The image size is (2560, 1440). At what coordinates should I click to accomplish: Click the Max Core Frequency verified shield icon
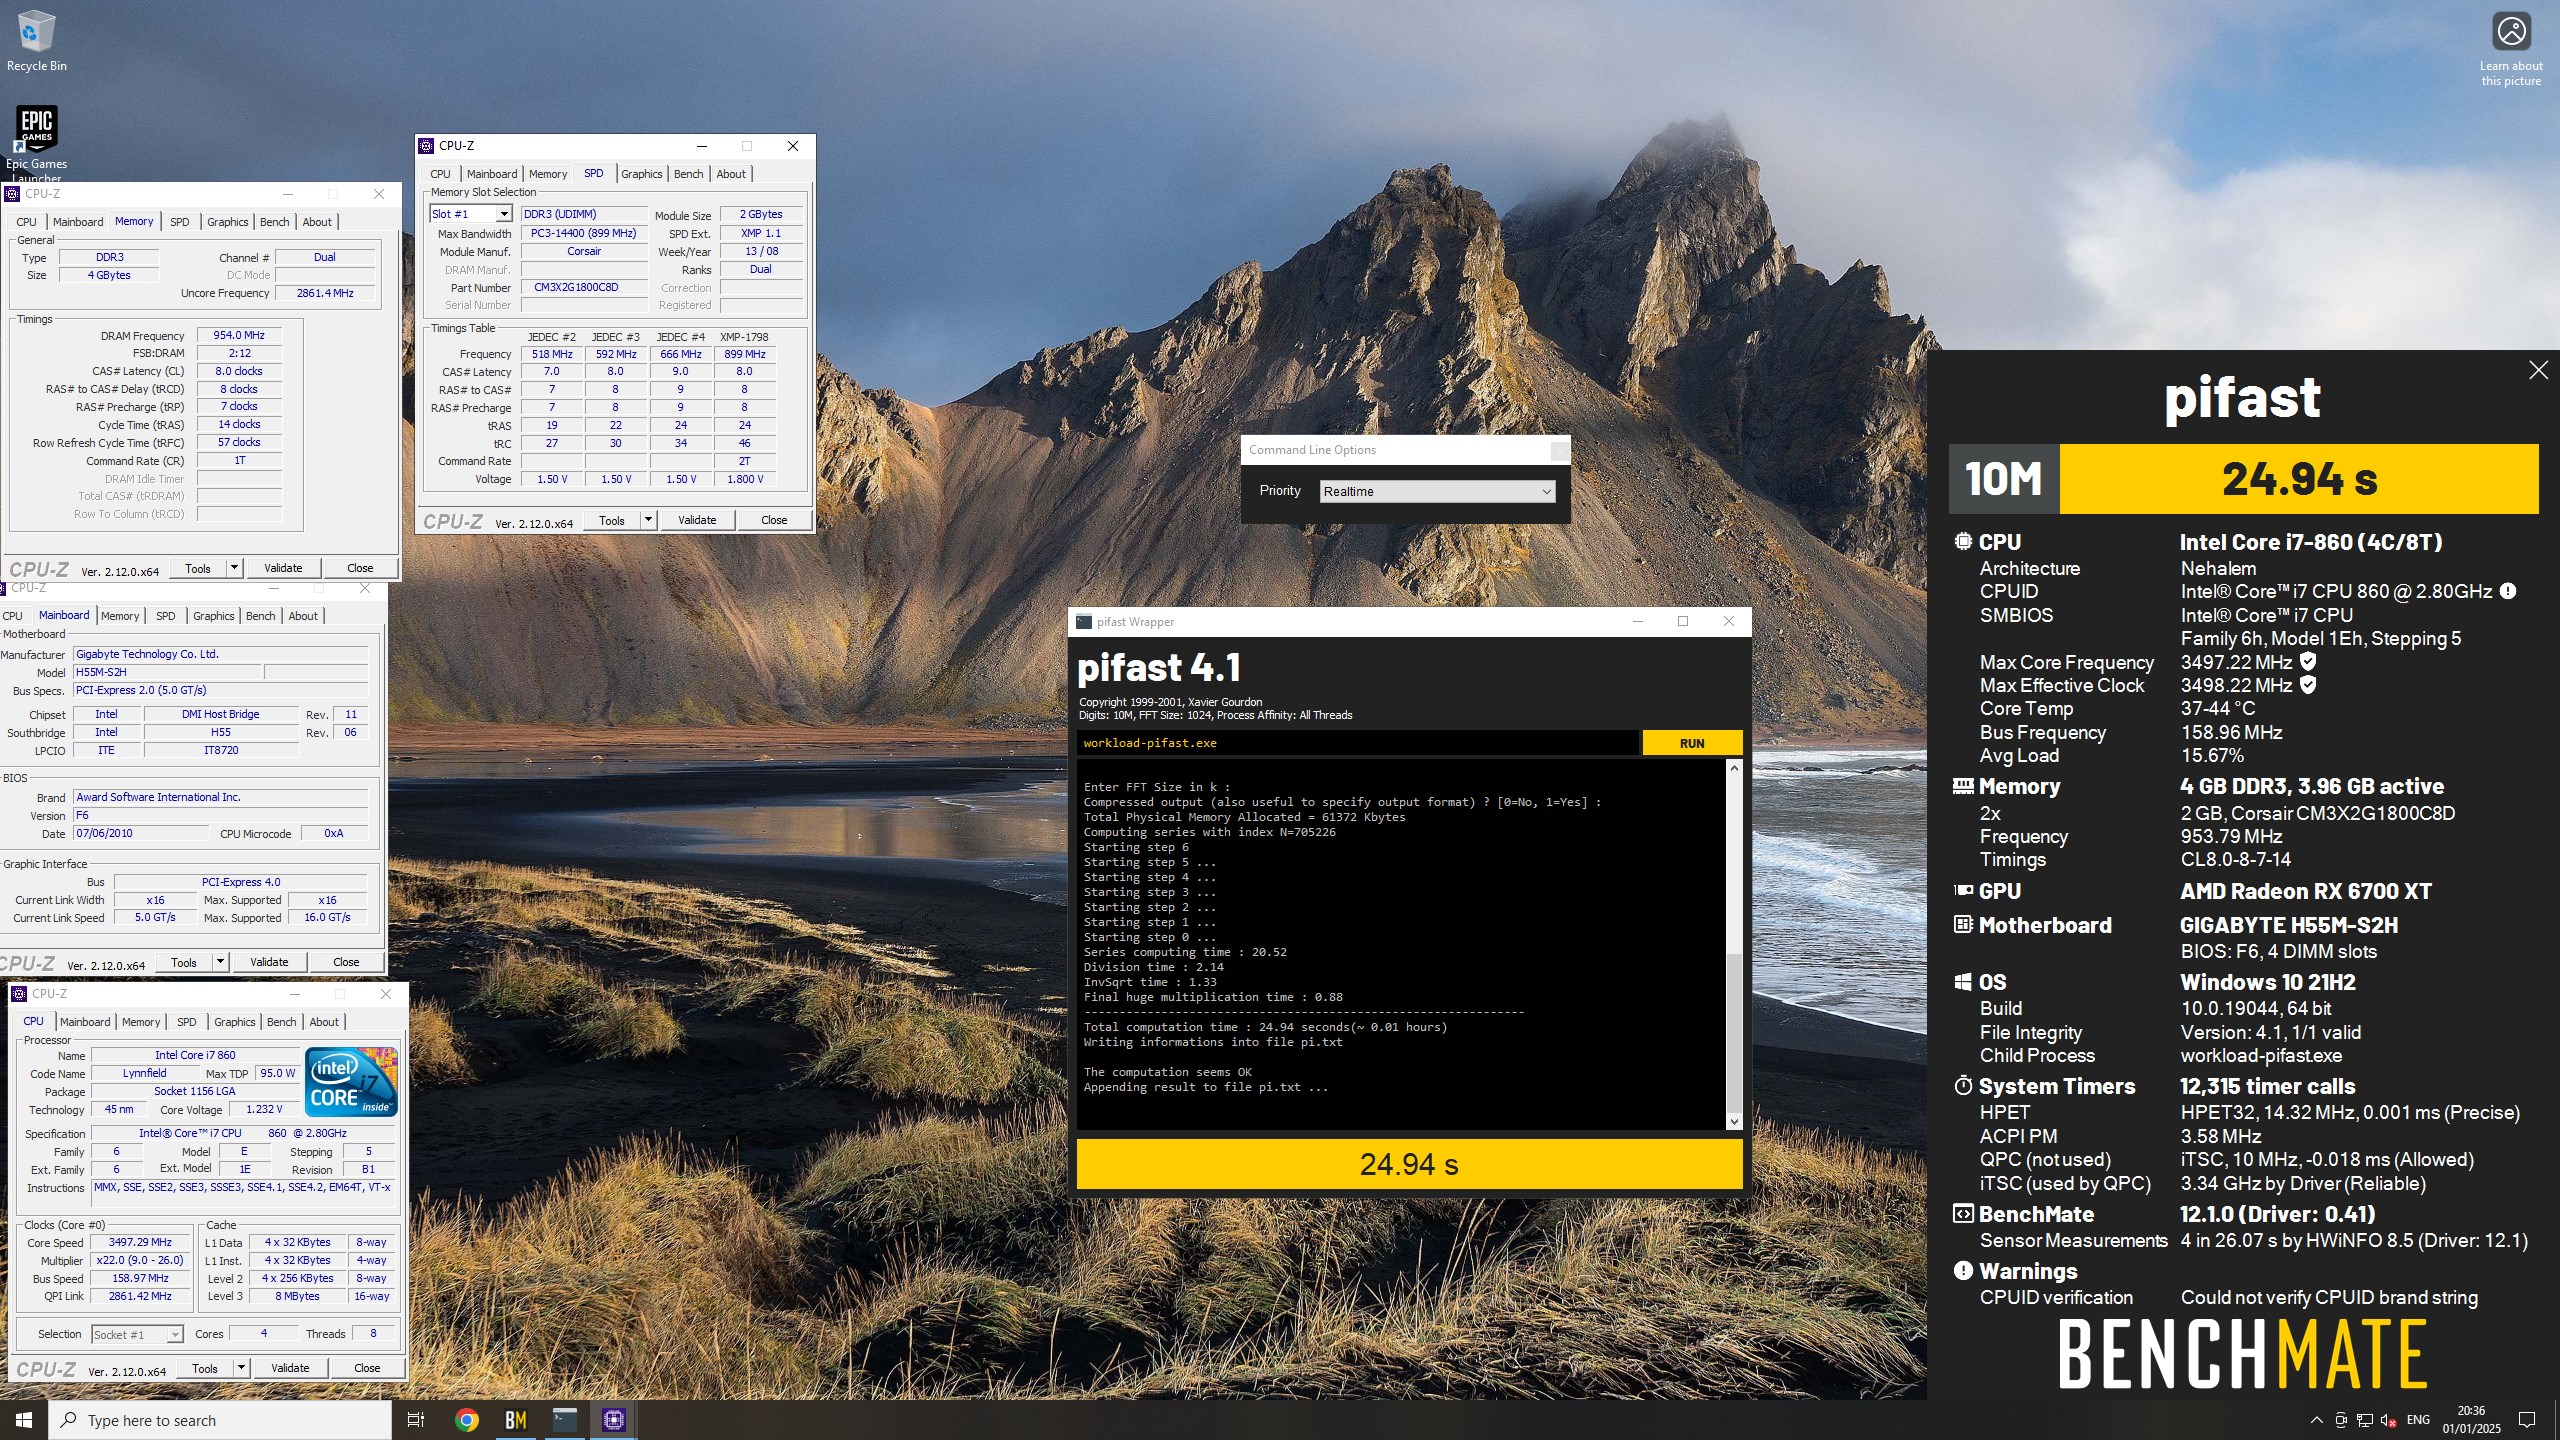2308,661
